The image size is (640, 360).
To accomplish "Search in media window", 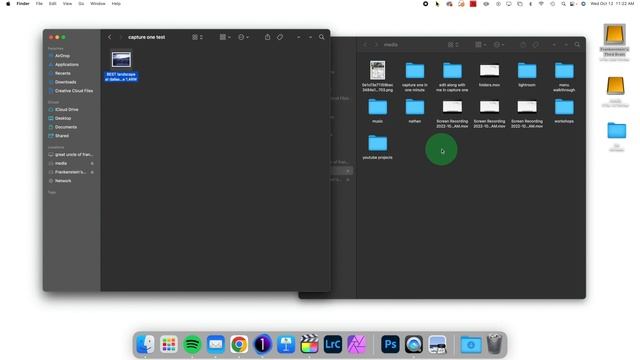I will point(577,44).
